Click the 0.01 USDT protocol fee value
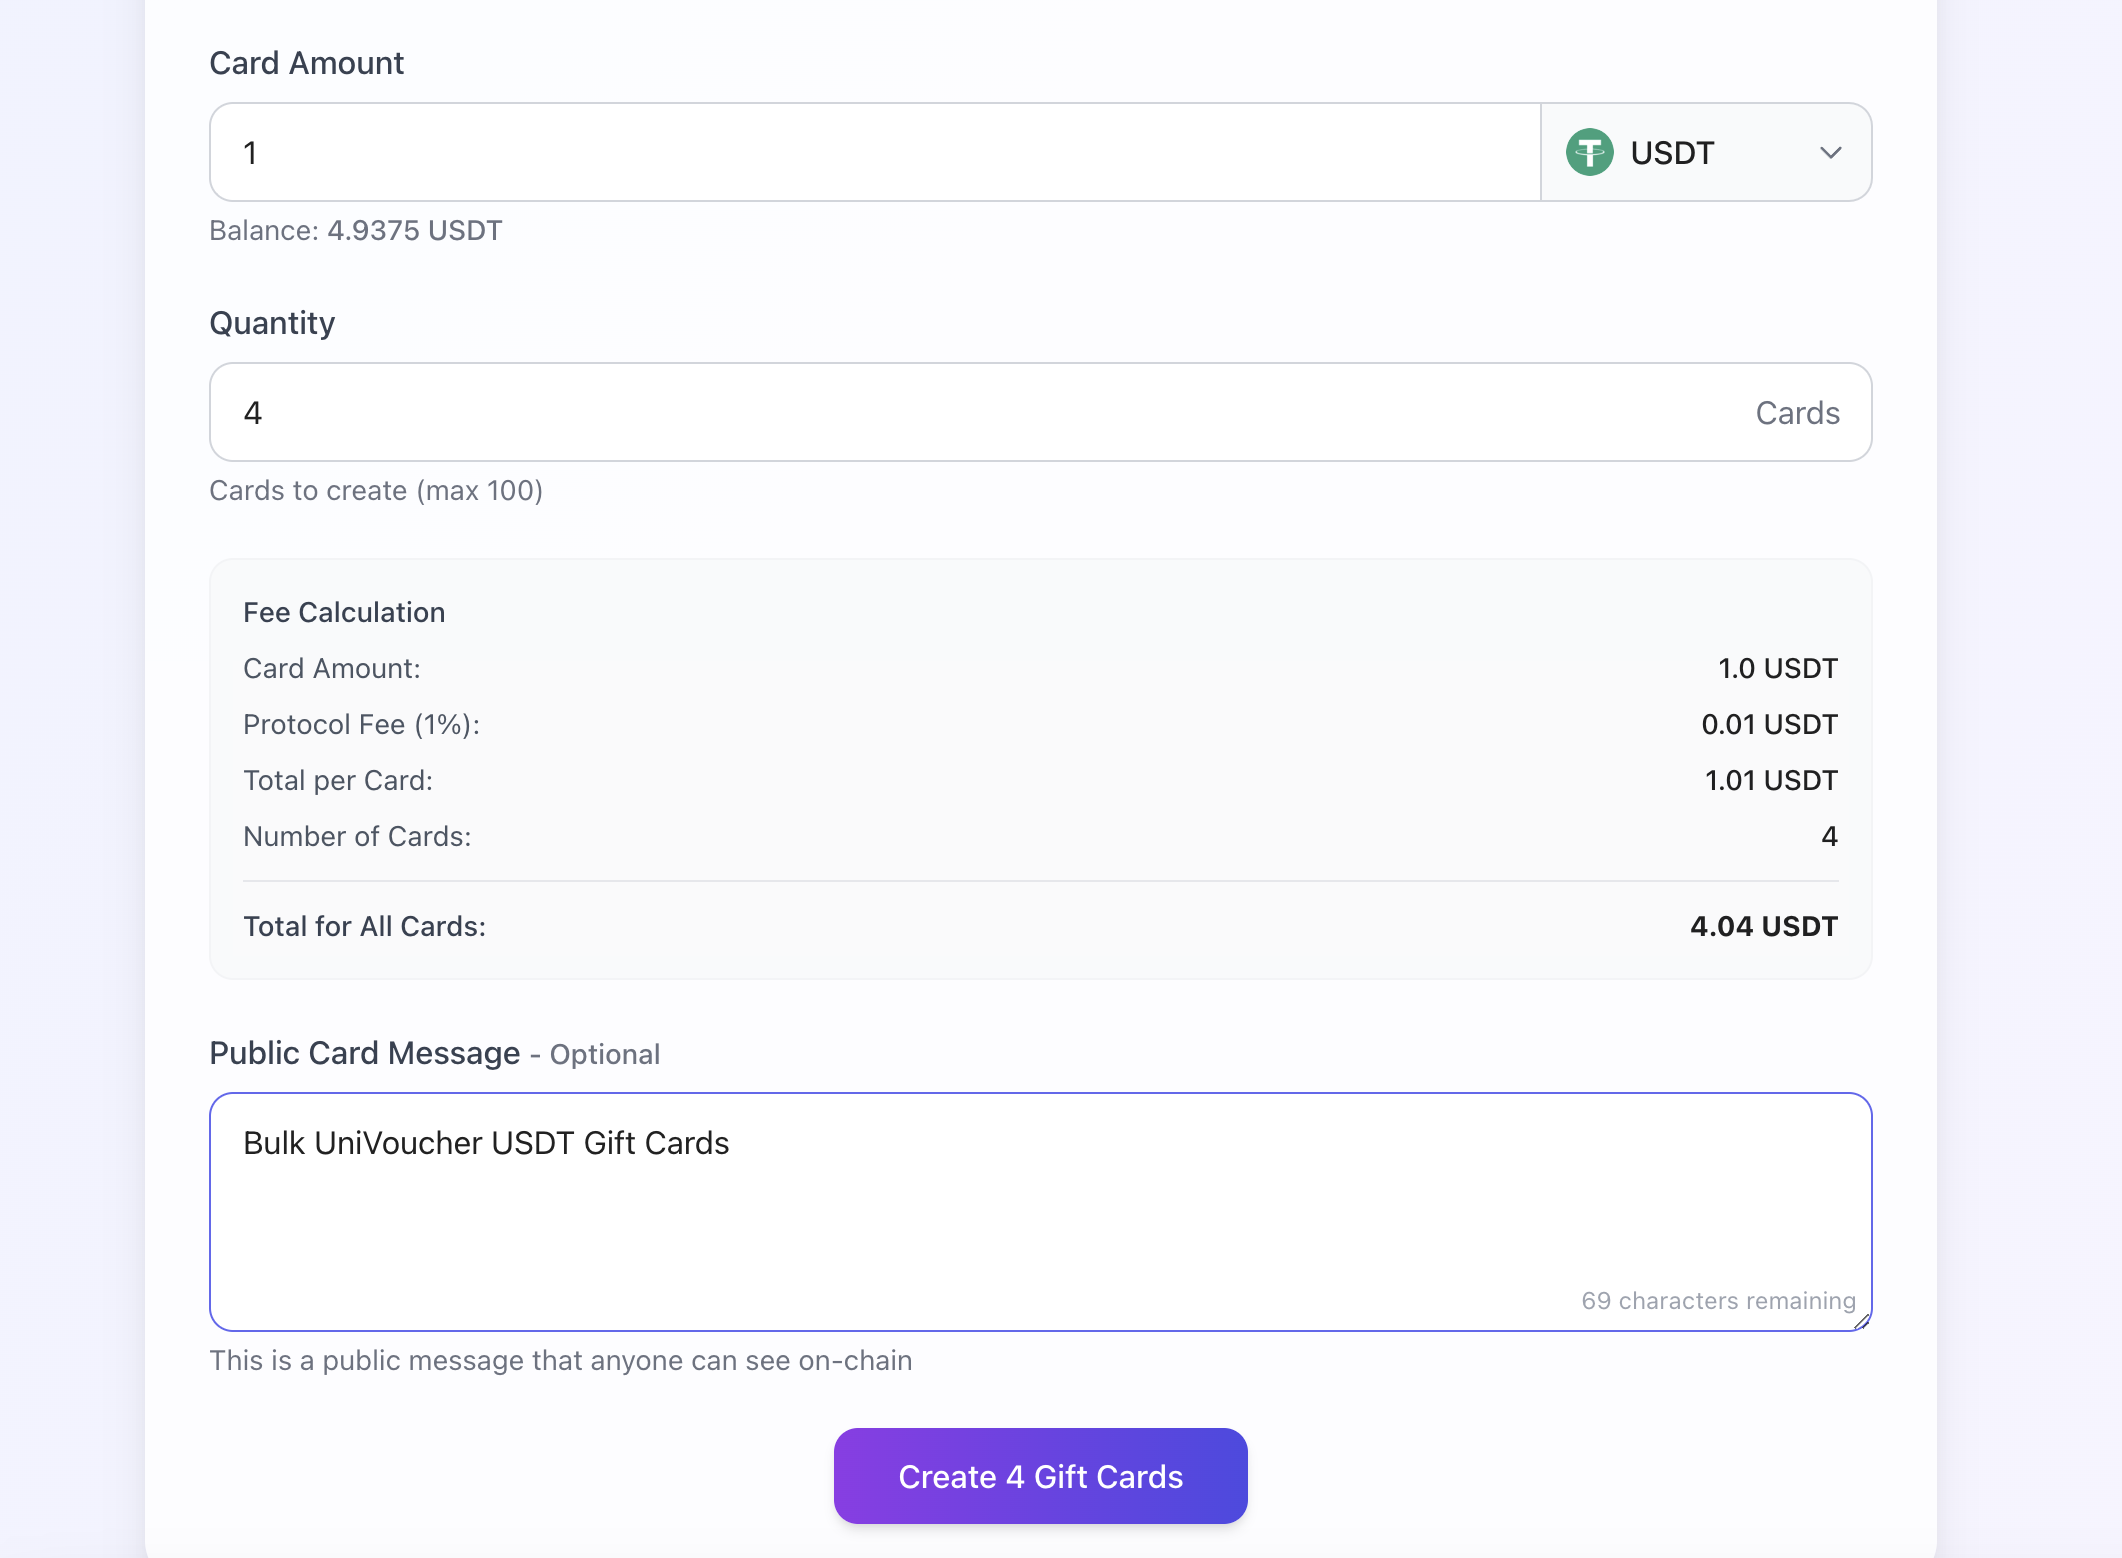The width and height of the screenshot is (2122, 1558). coord(1769,724)
